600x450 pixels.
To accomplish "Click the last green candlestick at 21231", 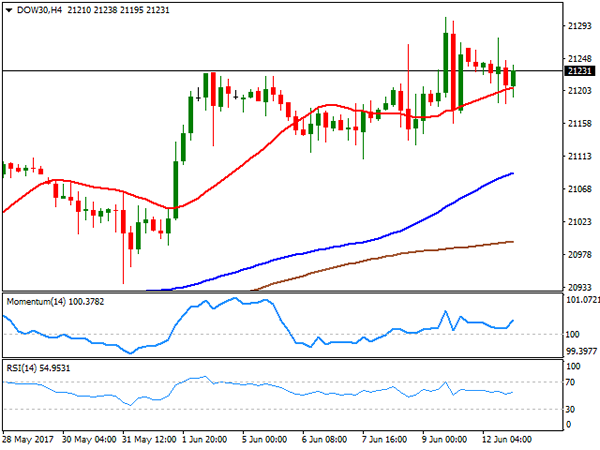I will pyautogui.click(x=513, y=78).
